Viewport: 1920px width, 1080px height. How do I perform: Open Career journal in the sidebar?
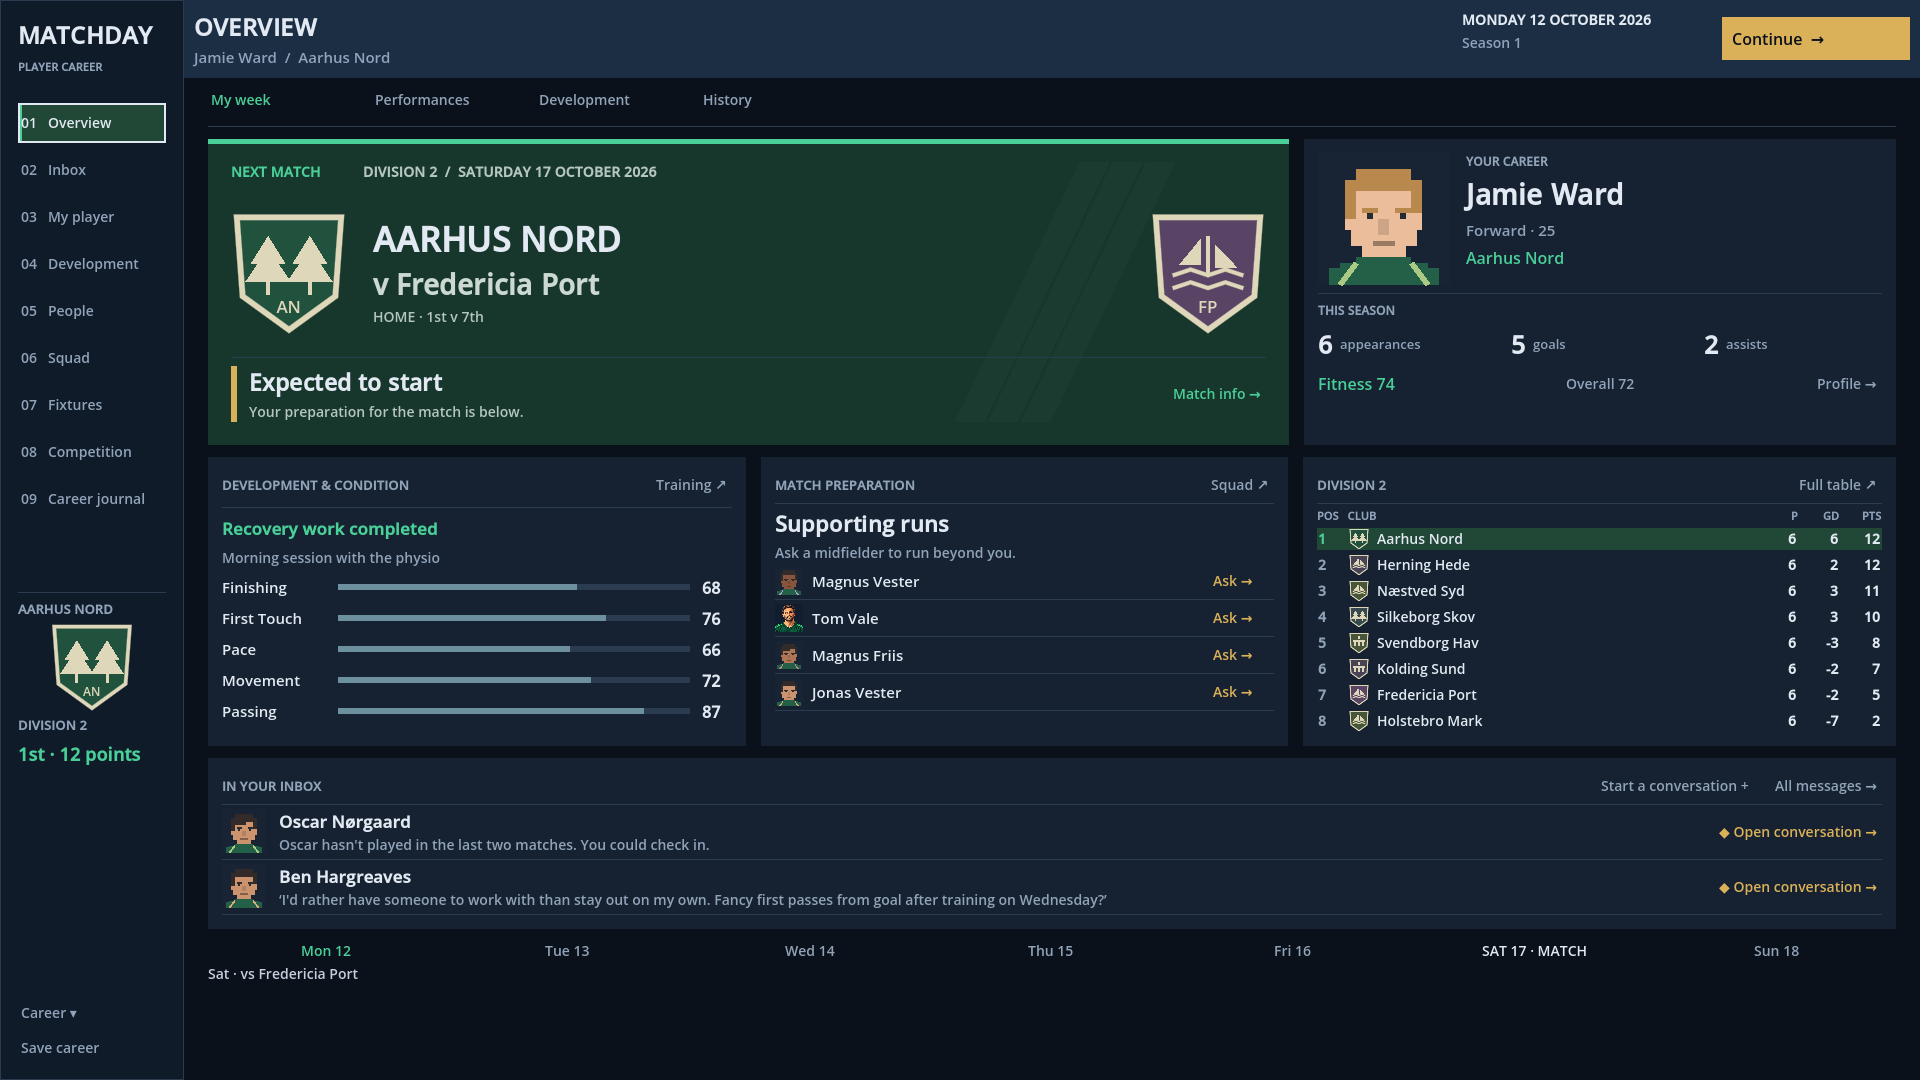point(92,499)
